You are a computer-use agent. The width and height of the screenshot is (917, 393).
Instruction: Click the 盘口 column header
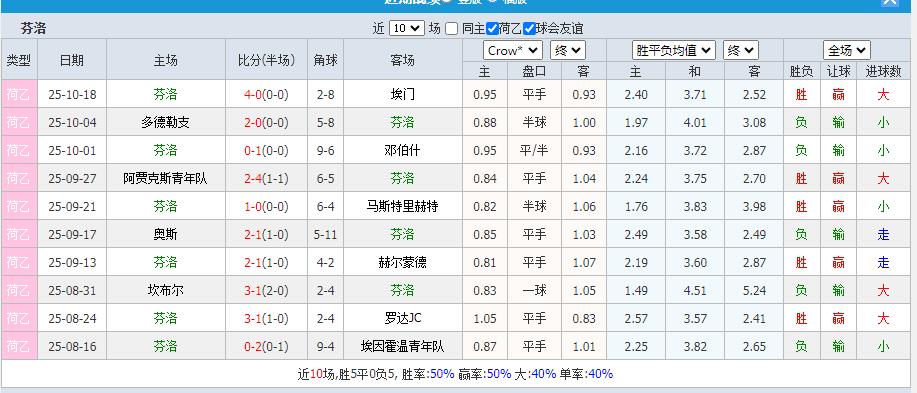[534, 71]
